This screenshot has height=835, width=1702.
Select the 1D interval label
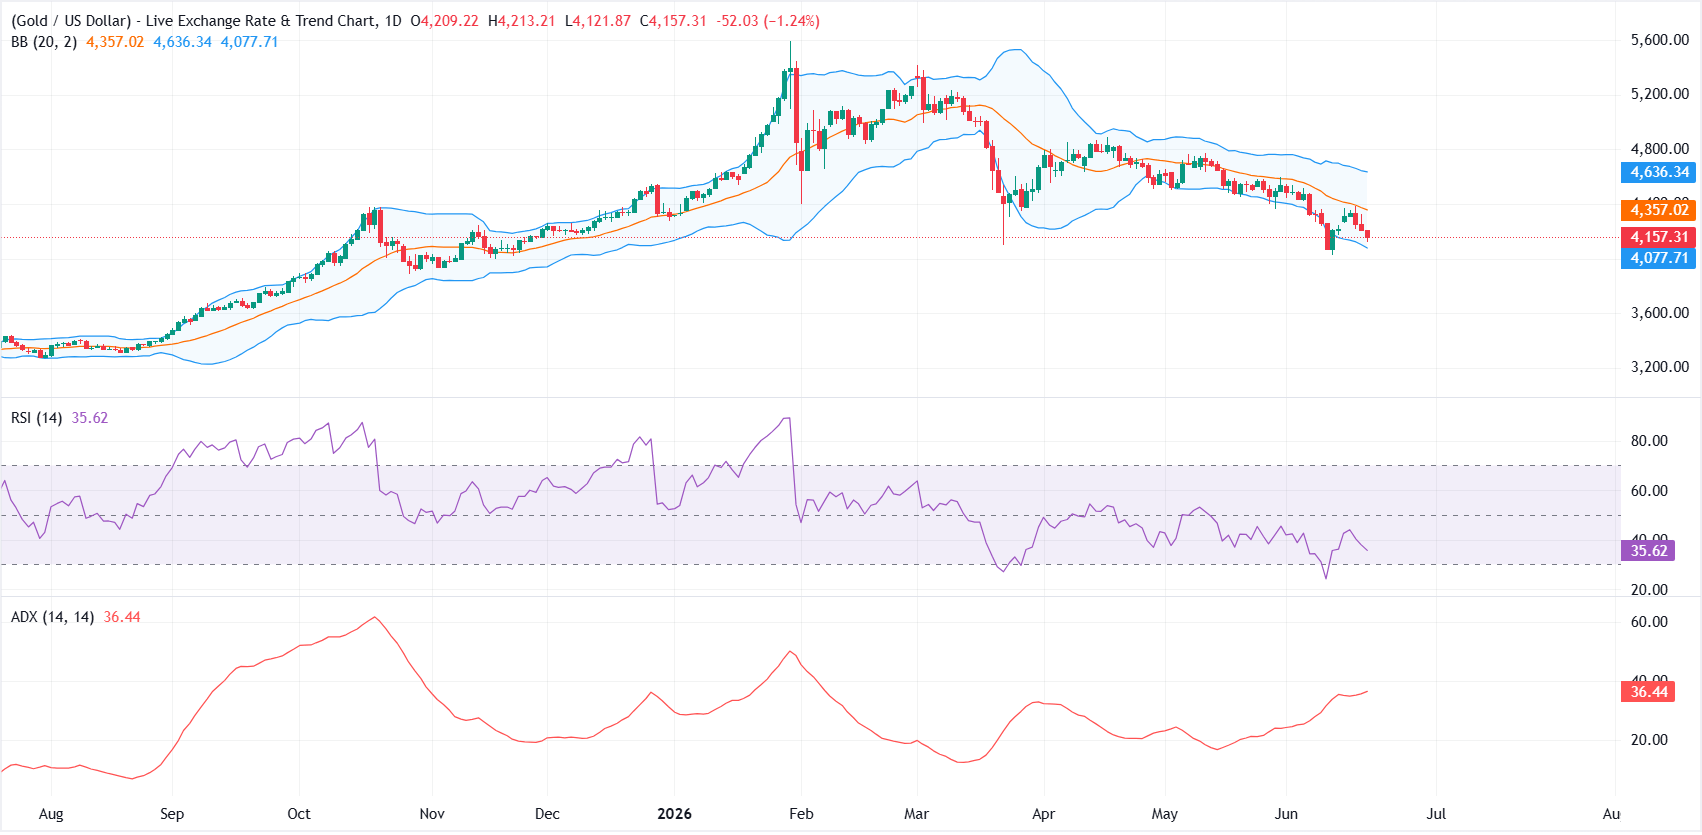click(x=392, y=21)
